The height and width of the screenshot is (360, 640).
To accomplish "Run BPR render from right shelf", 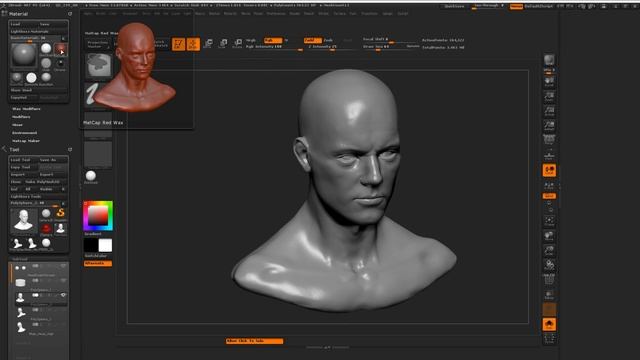I will pyautogui.click(x=549, y=60).
